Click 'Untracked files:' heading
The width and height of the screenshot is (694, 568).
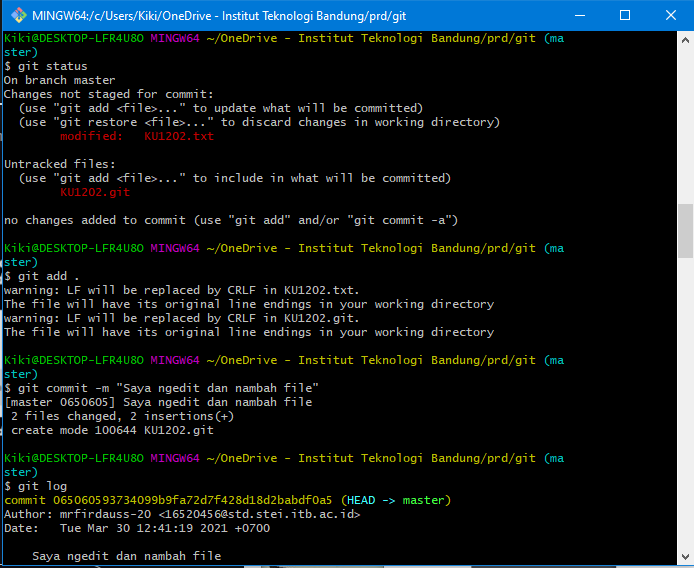click(60, 164)
